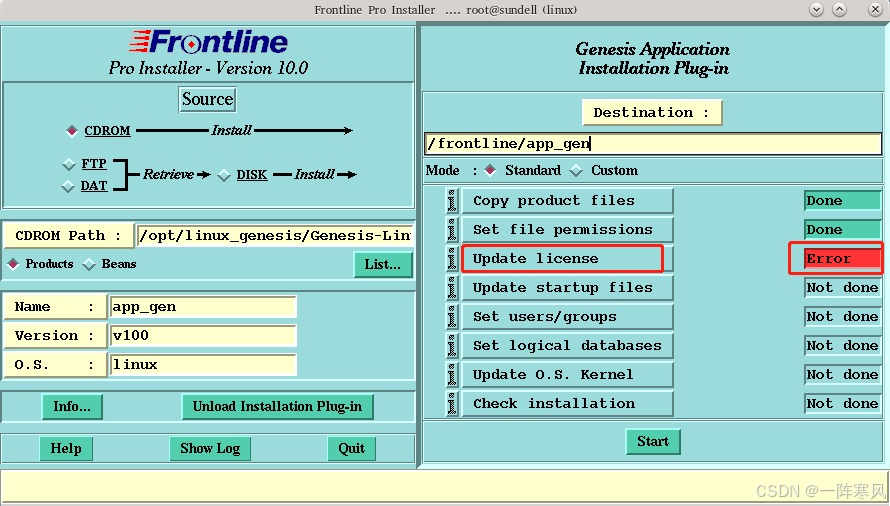Open info icon beside Update O.S. Kernel
The height and width of the screenshot is (506, 890).
(x=452, y=374)
